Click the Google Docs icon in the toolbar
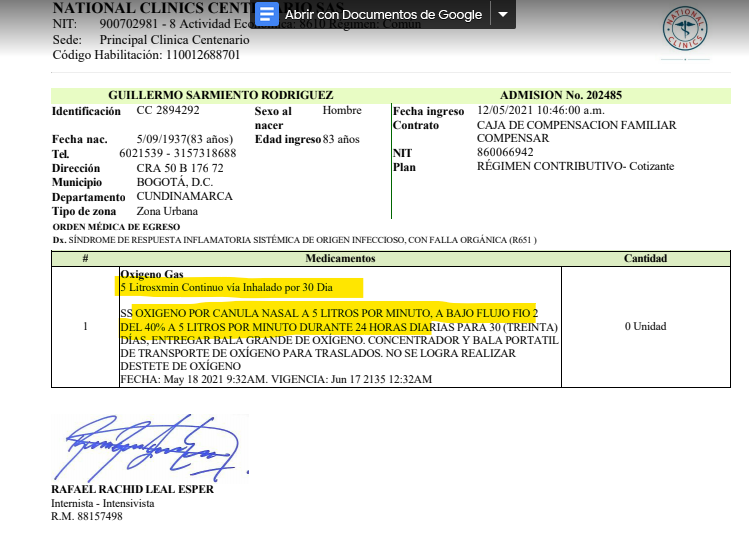Image resolution: width=749 pixels, height=549 pixels. (x=267, y=14)
